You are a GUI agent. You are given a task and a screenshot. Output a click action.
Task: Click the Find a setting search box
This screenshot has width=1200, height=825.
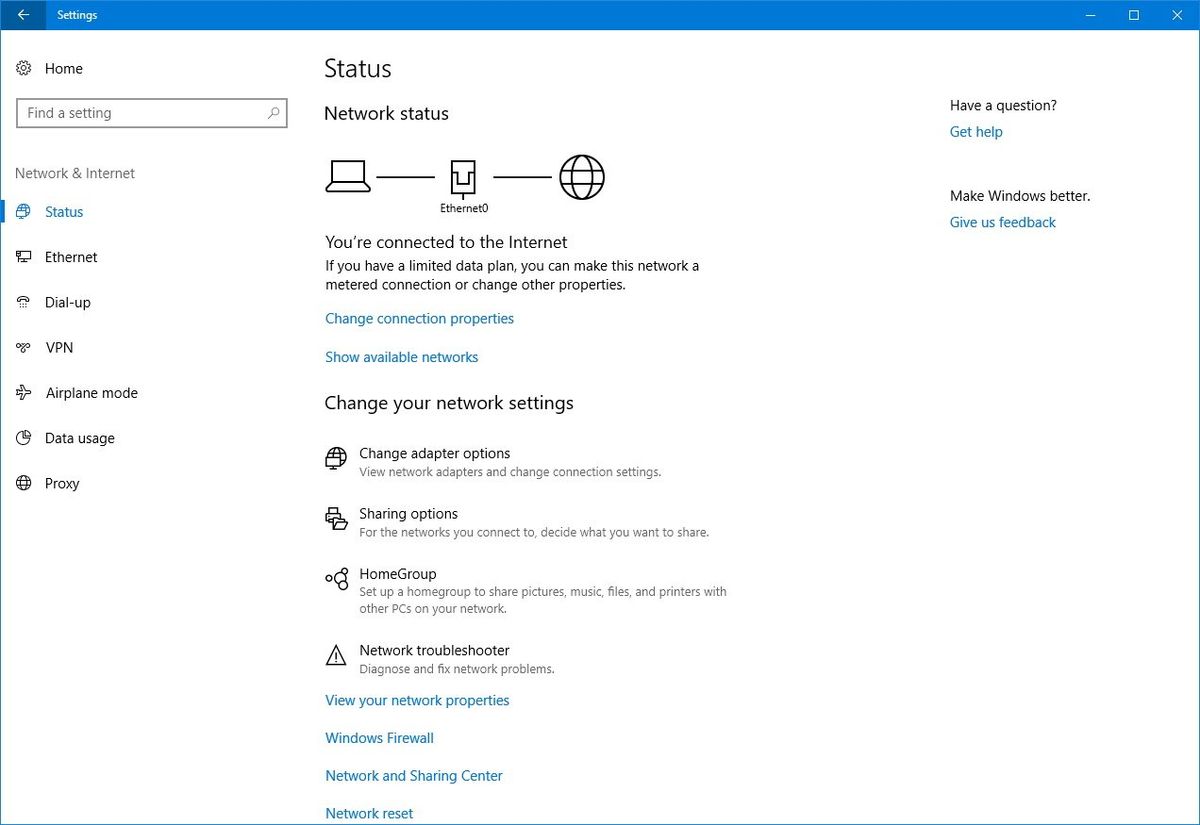[151, 113]
